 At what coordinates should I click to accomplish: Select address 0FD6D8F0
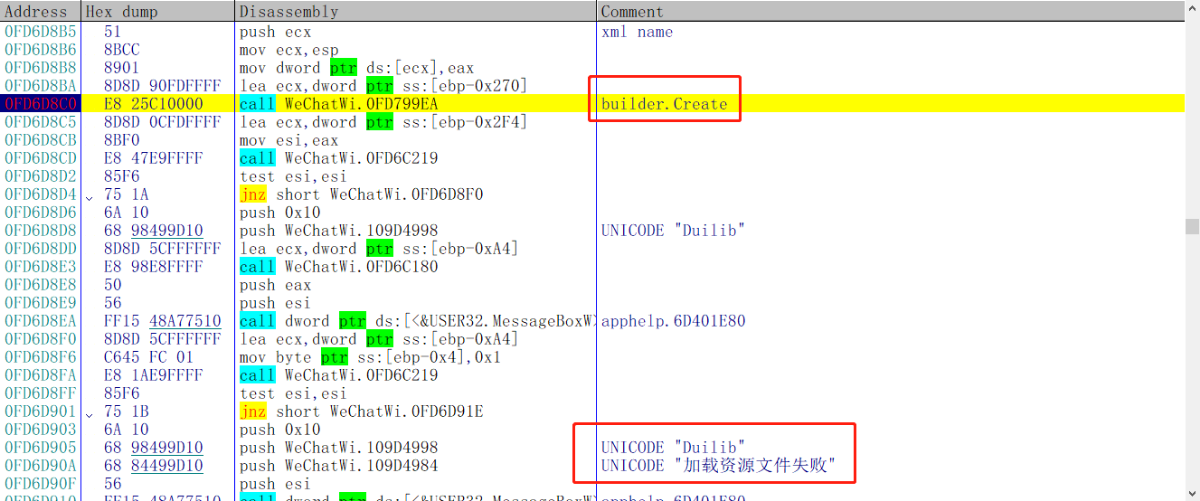pos(41,340)
